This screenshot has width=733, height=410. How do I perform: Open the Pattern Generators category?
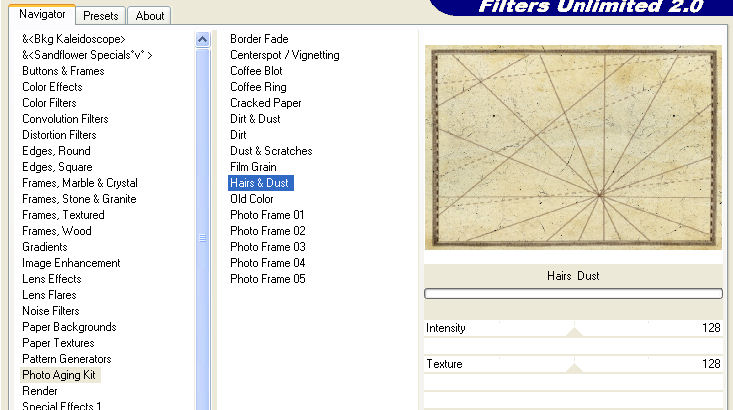67,359
